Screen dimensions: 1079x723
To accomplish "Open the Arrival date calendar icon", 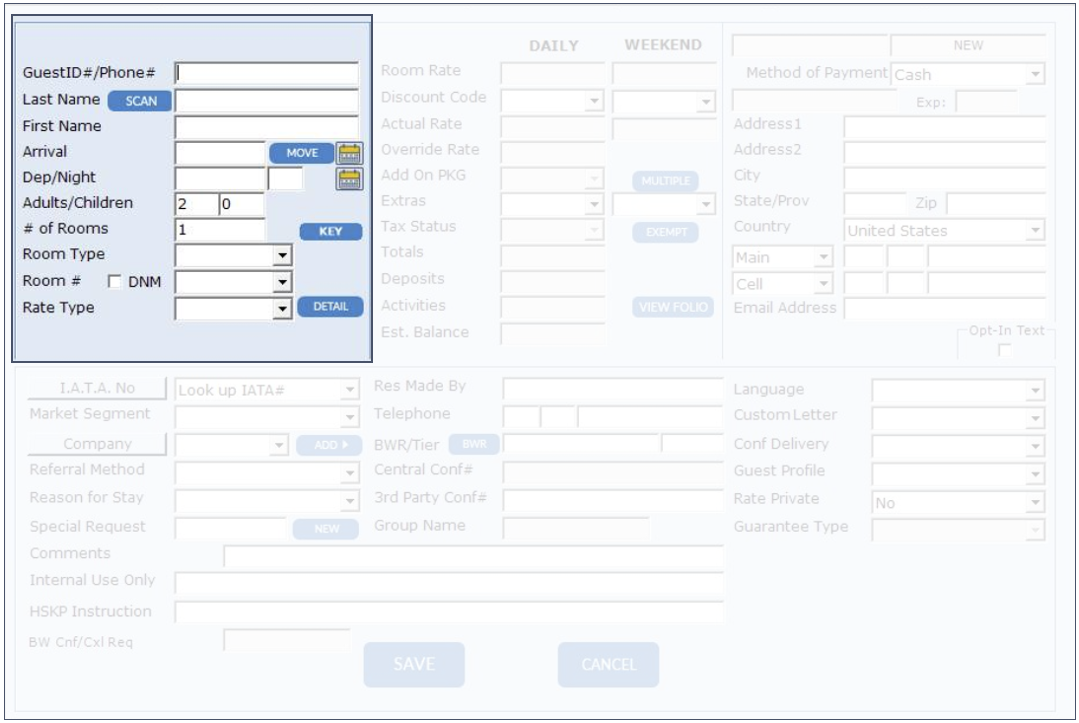I will (x=348, y=153).
